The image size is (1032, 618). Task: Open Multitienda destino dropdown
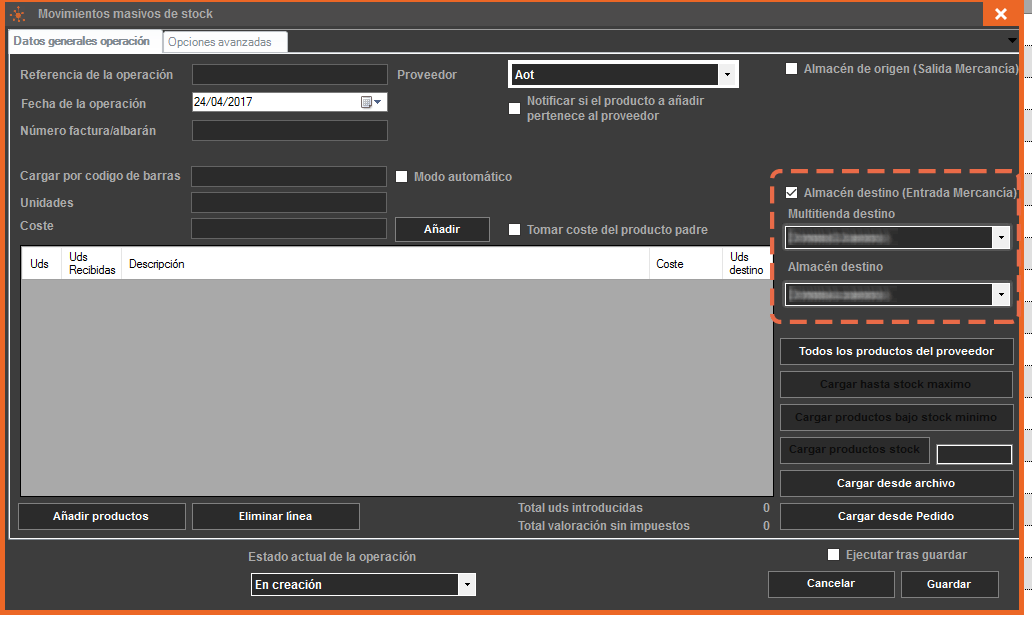[x=1000, y=238]
